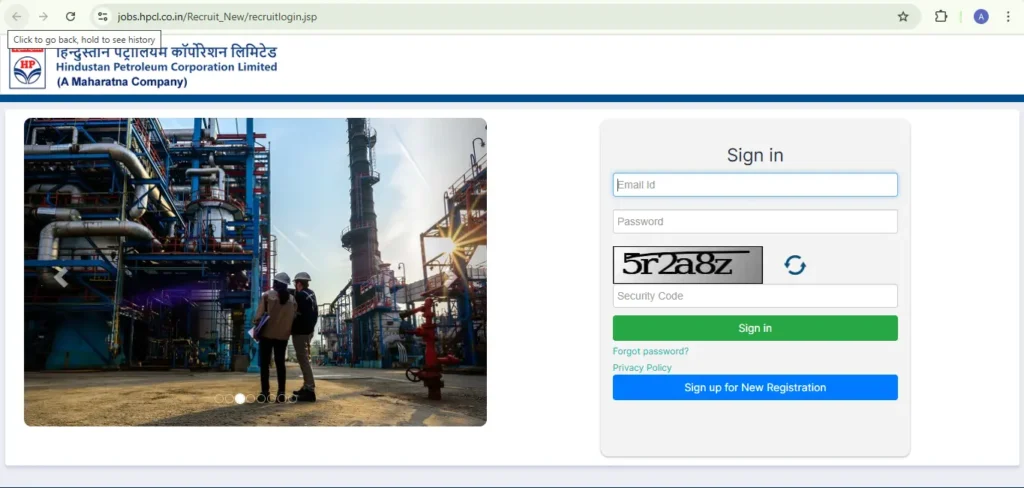Open site information icon in address bar
The width and height of the screenshot is (1024, 488).
102,17
